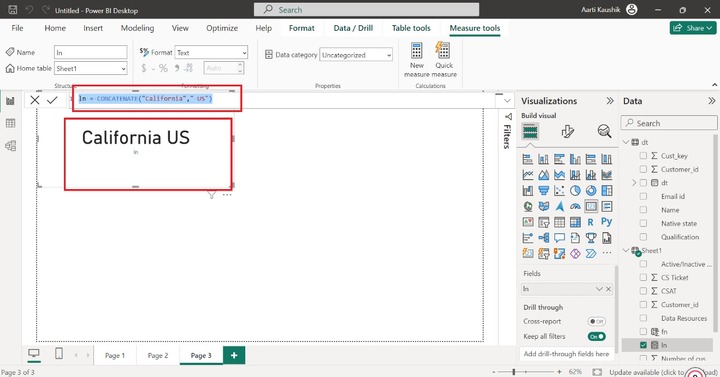
Task: Click Quick measure in ribbon
Action: pos(444,60)
